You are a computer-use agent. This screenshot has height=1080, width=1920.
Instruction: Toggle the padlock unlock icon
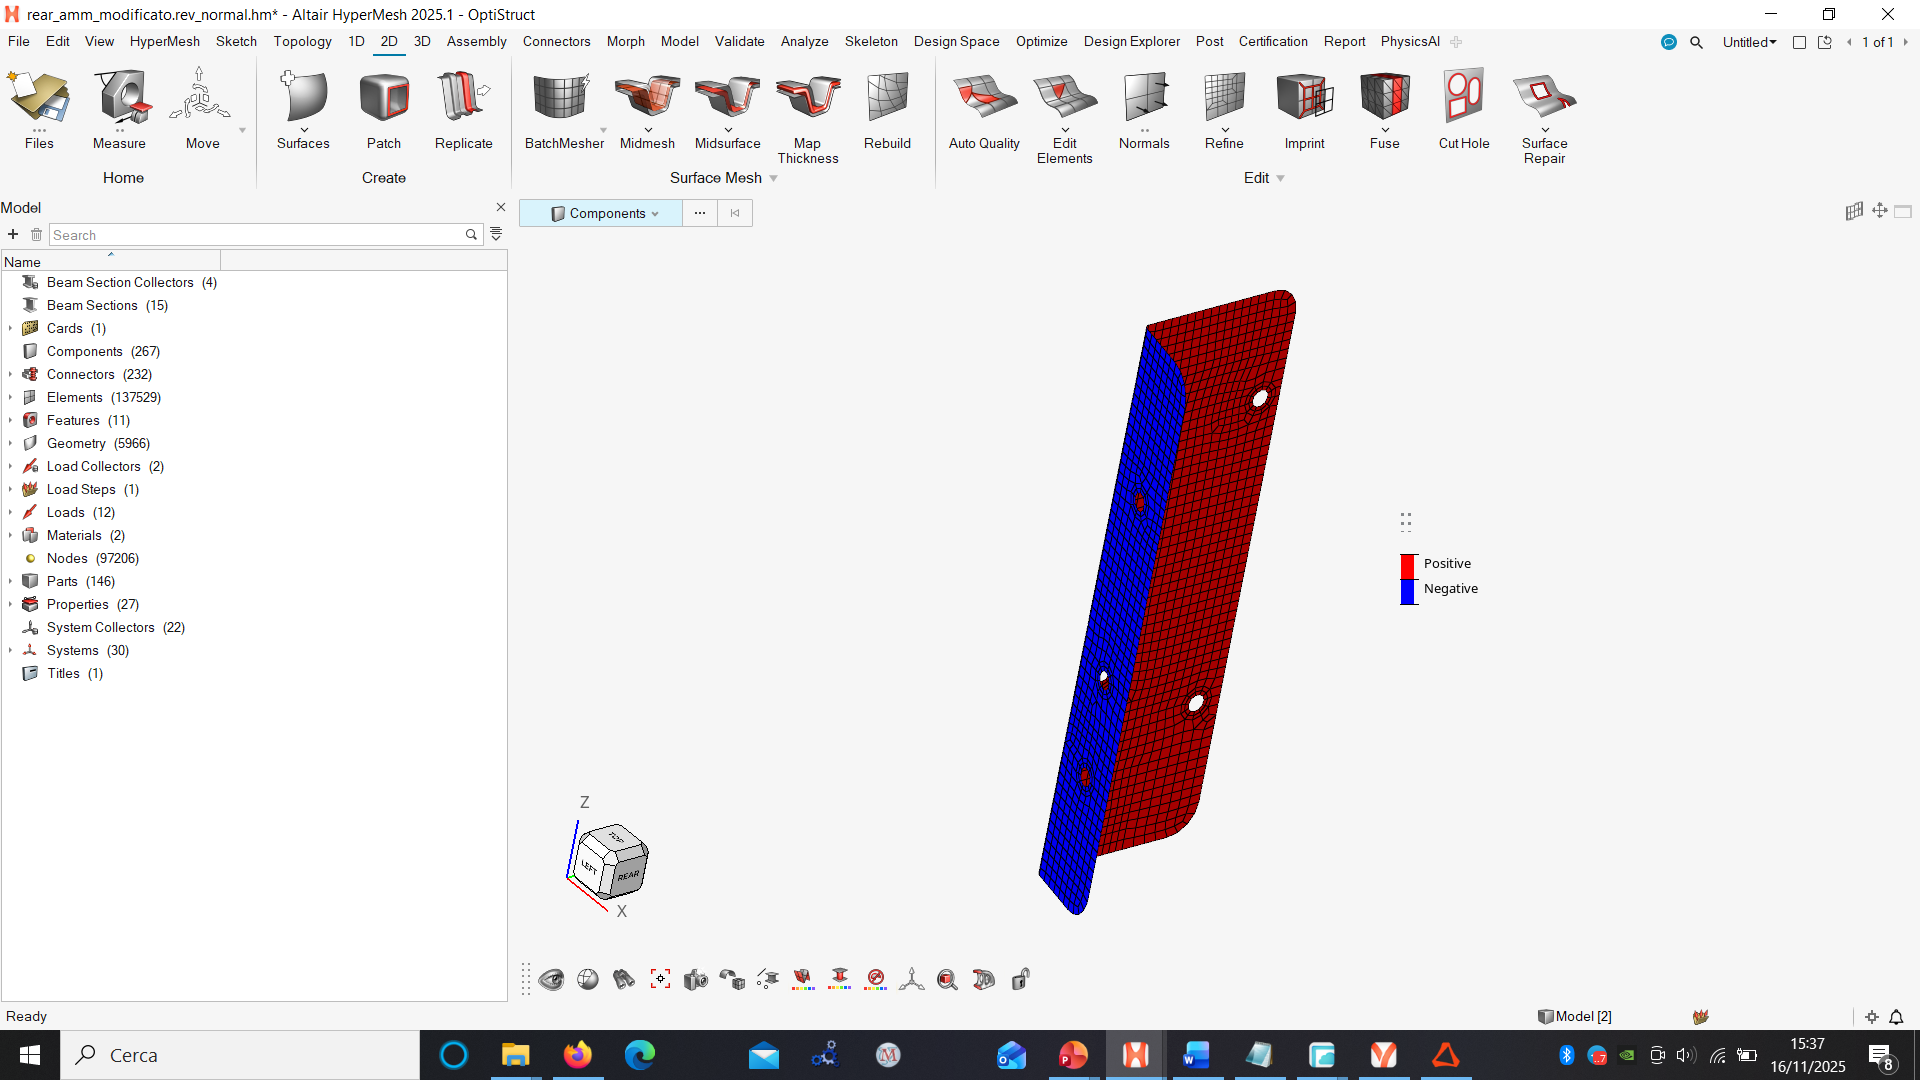tap(1020, 980)
